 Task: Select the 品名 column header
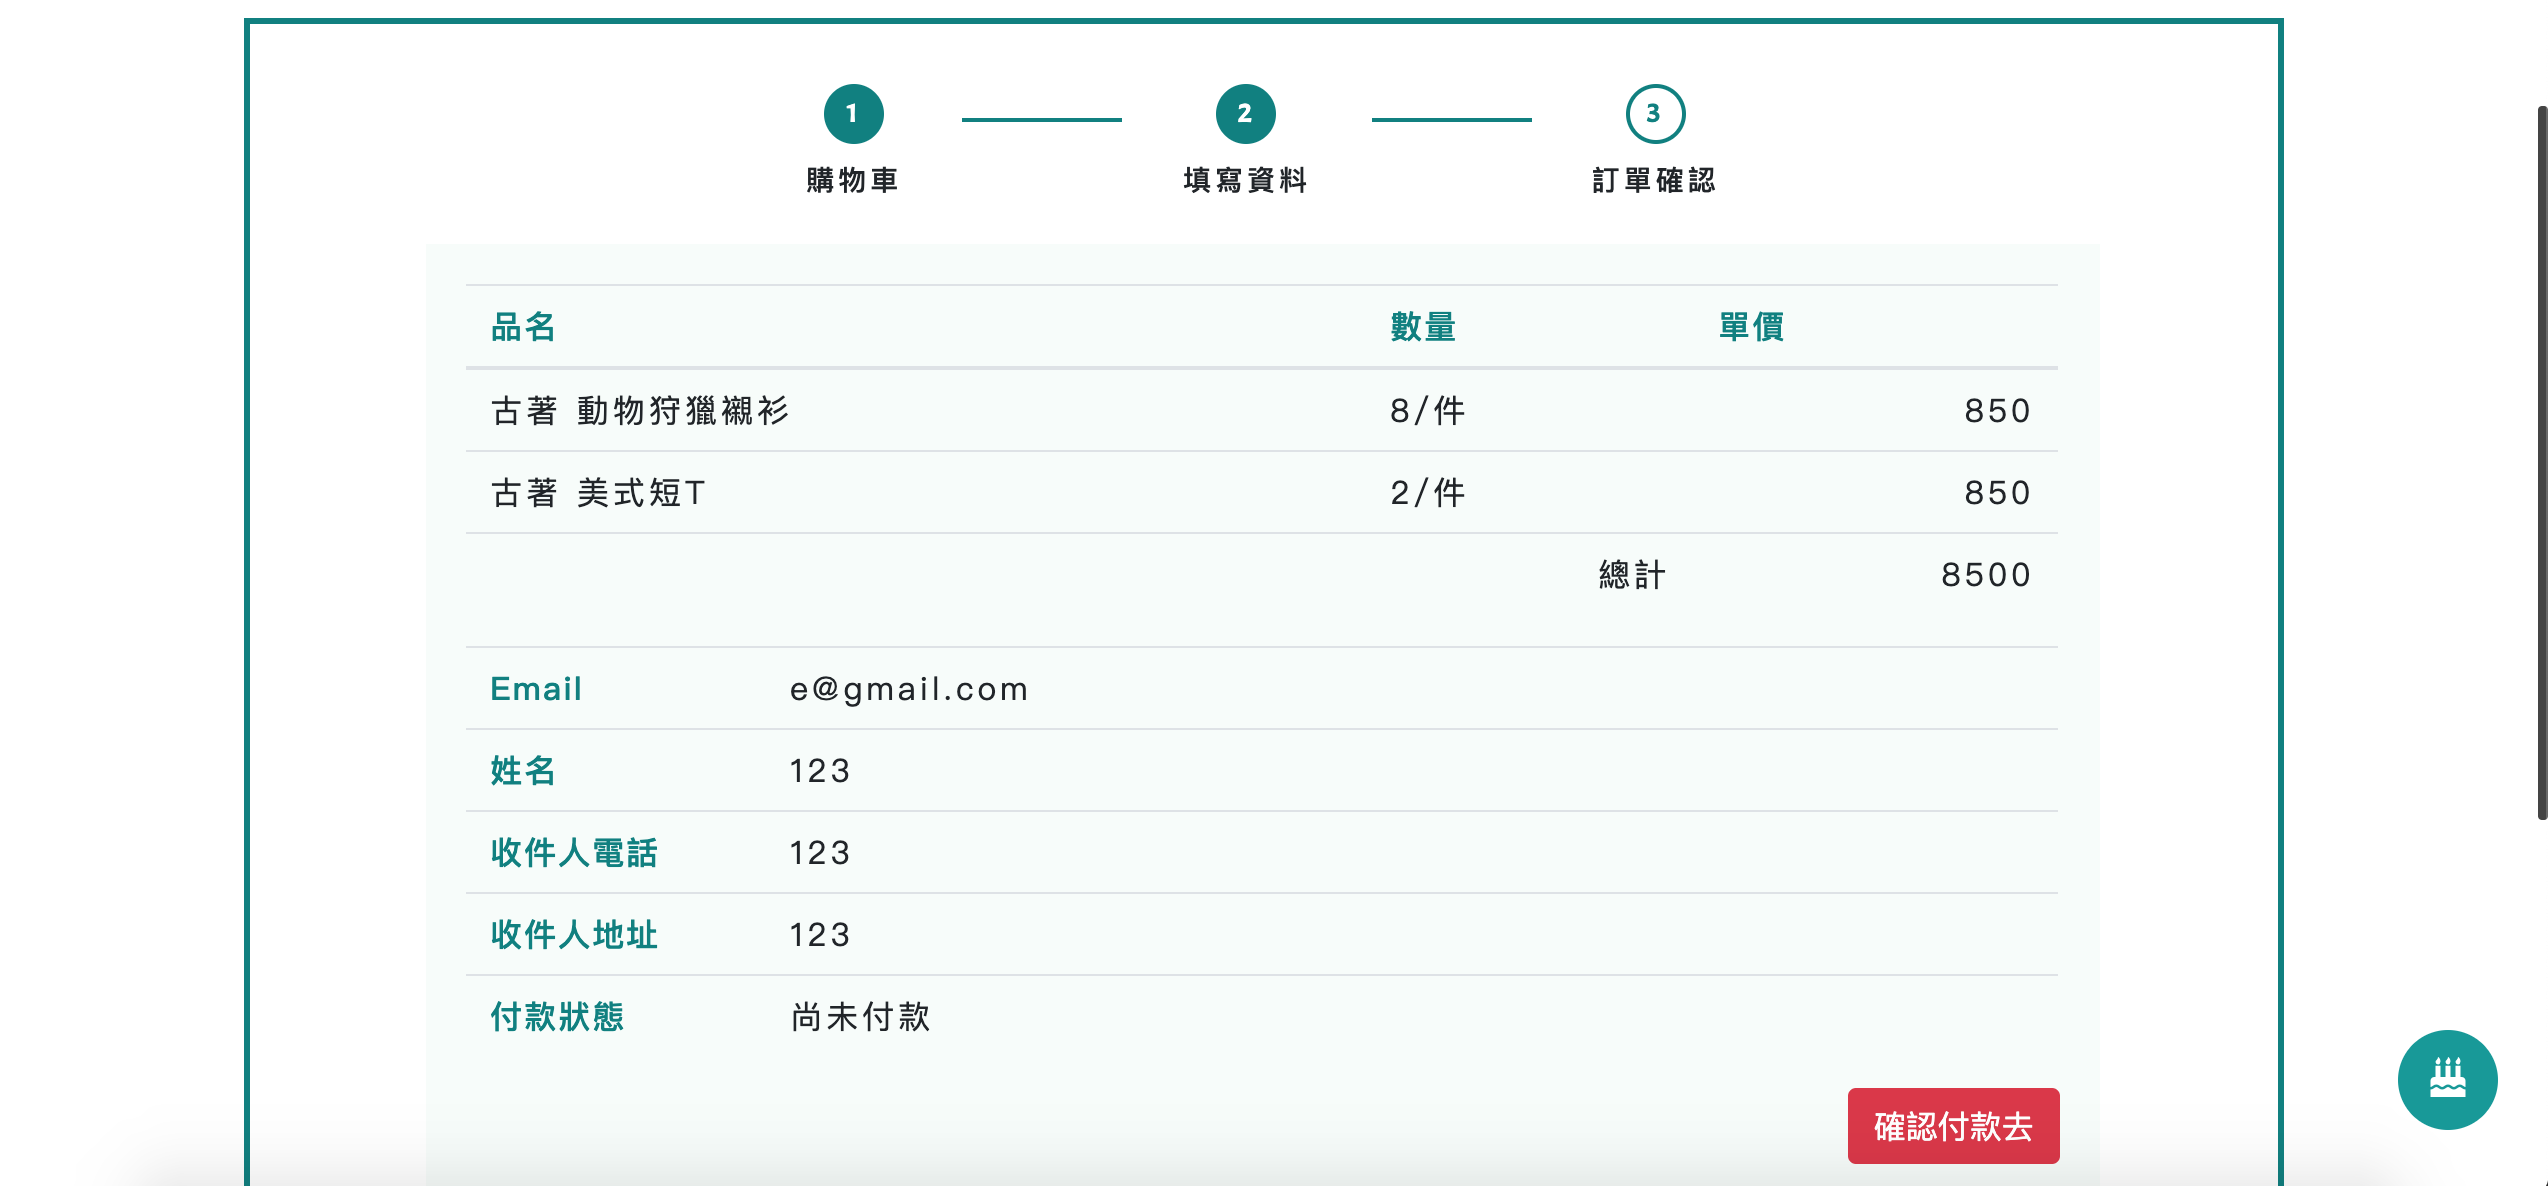click(x=522, y=328)
